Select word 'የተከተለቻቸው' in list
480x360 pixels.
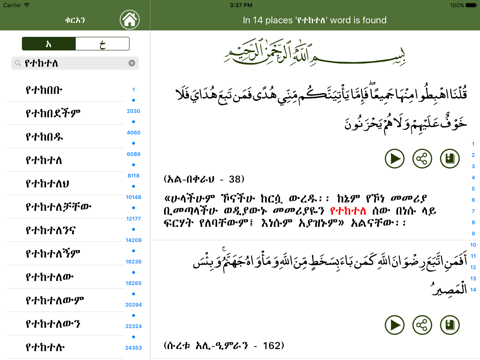pos(66,207)
